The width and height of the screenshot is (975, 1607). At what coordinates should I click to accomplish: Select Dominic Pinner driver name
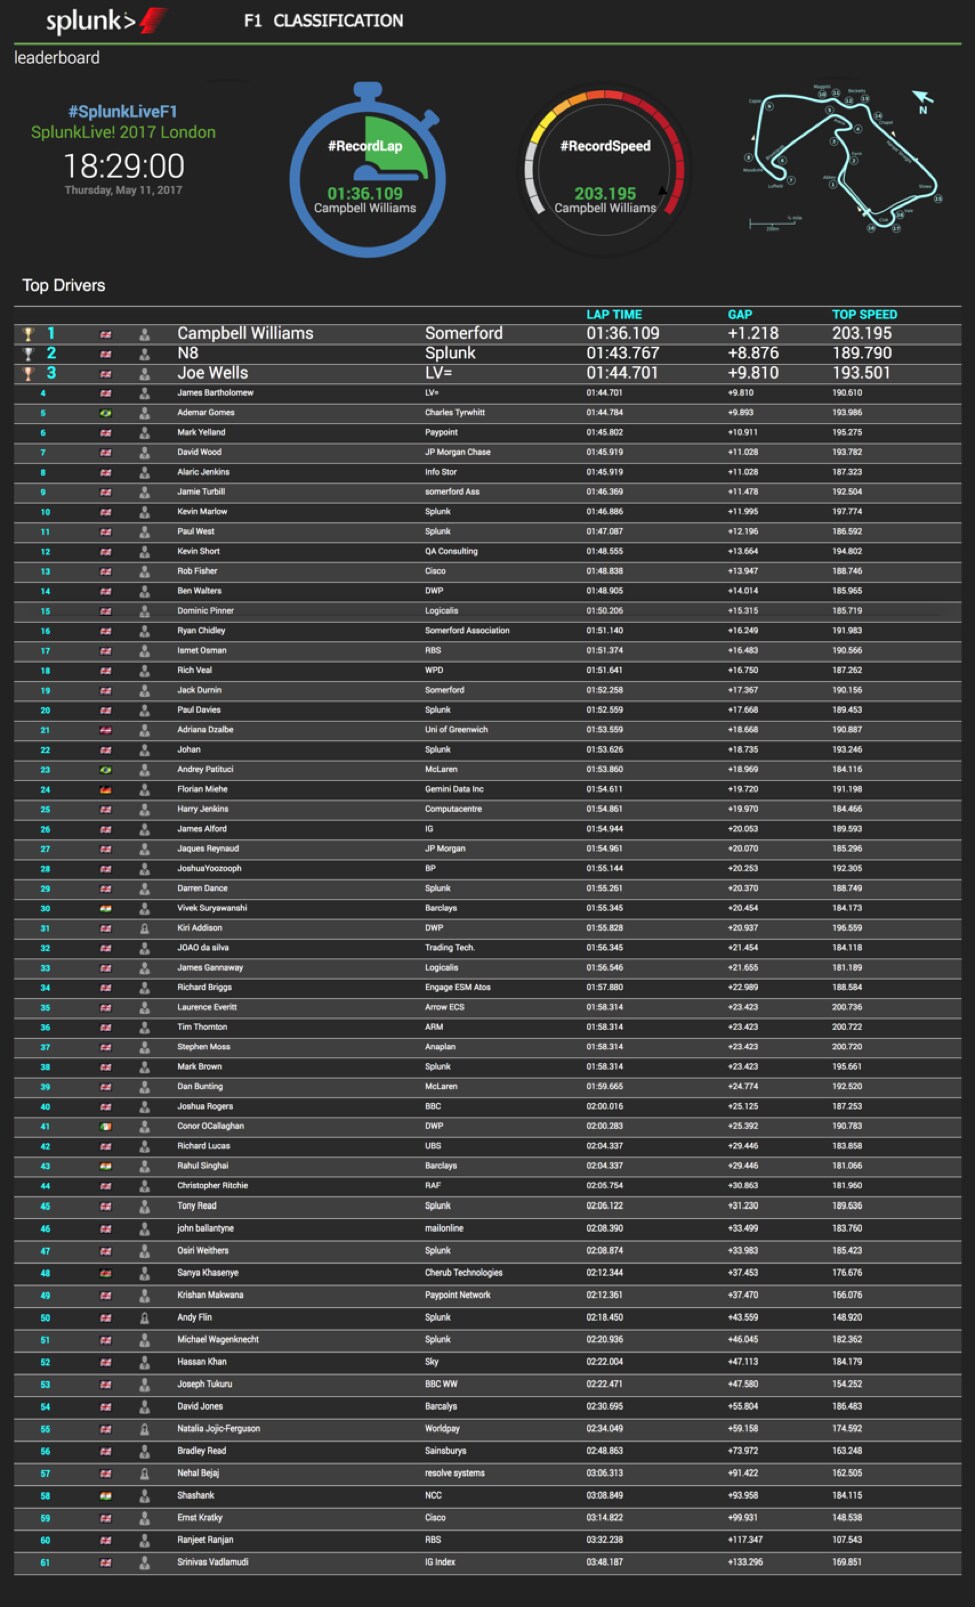click(x=205, y=611)
